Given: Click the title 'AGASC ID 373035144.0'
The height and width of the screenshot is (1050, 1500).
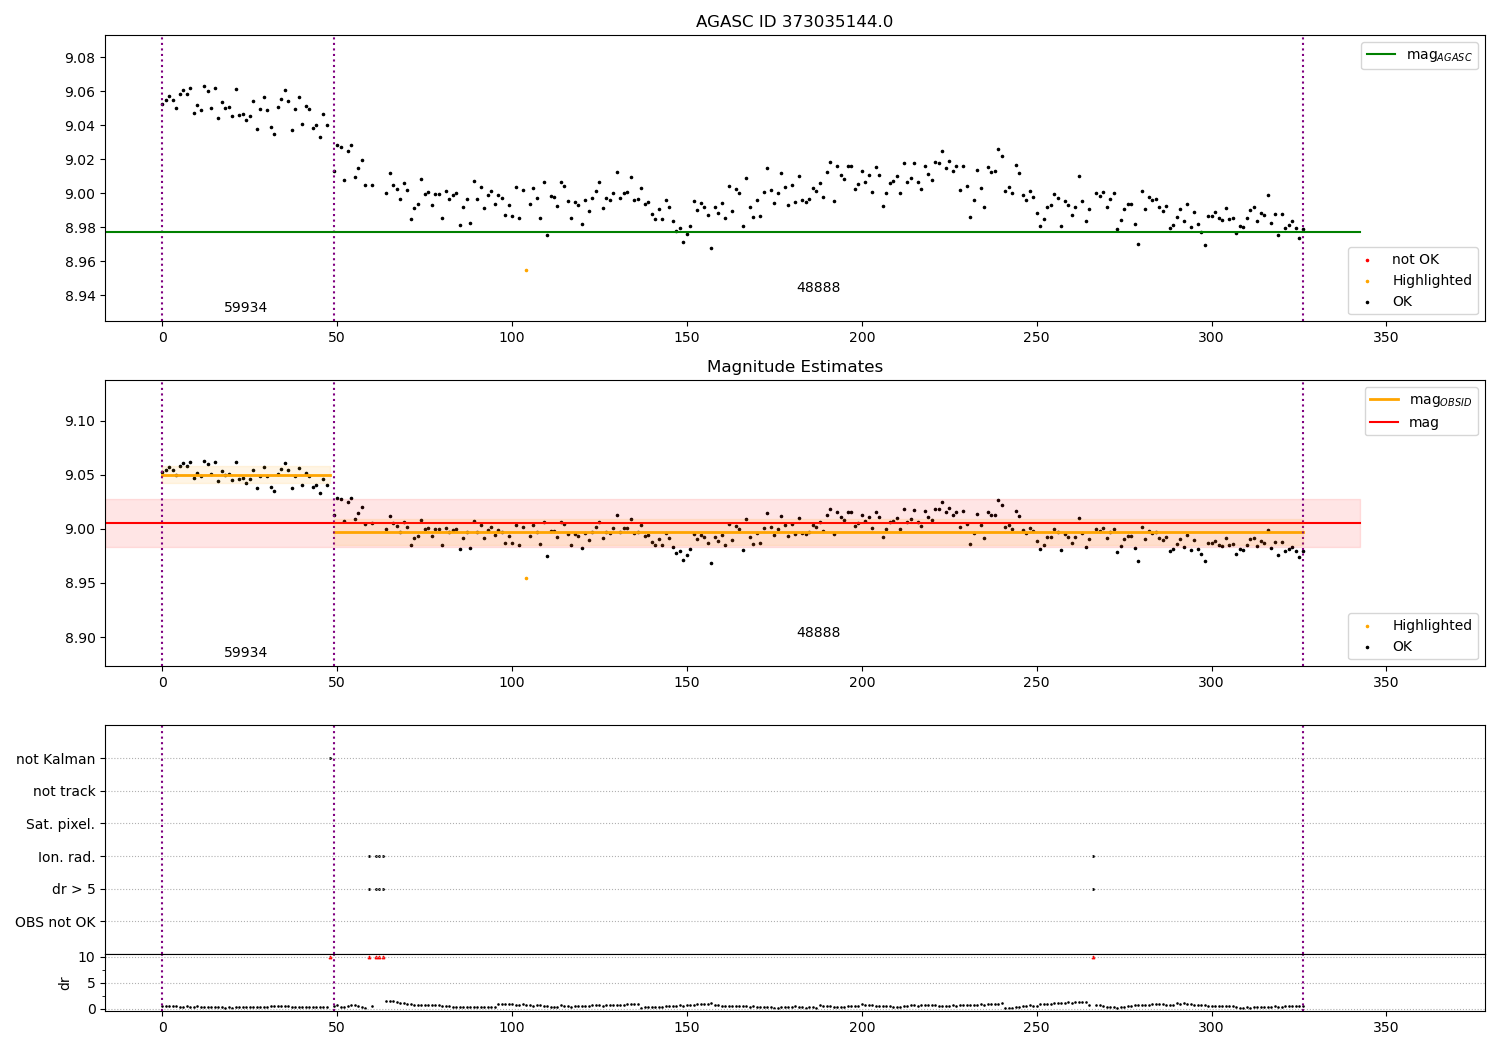Looking at the screenshot, I should tap(794, 22).
